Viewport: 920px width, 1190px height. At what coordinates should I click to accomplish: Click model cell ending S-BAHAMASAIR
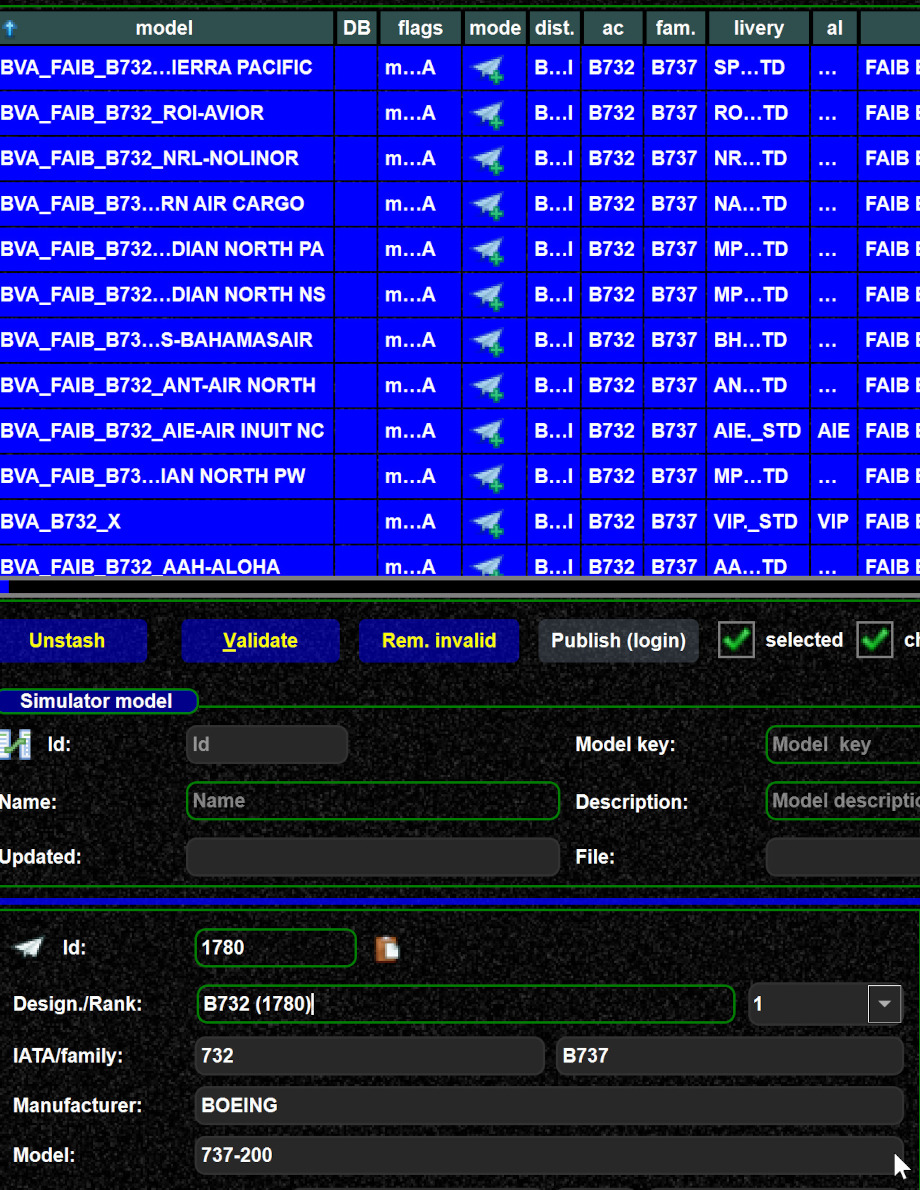click(x=166, y=340)
